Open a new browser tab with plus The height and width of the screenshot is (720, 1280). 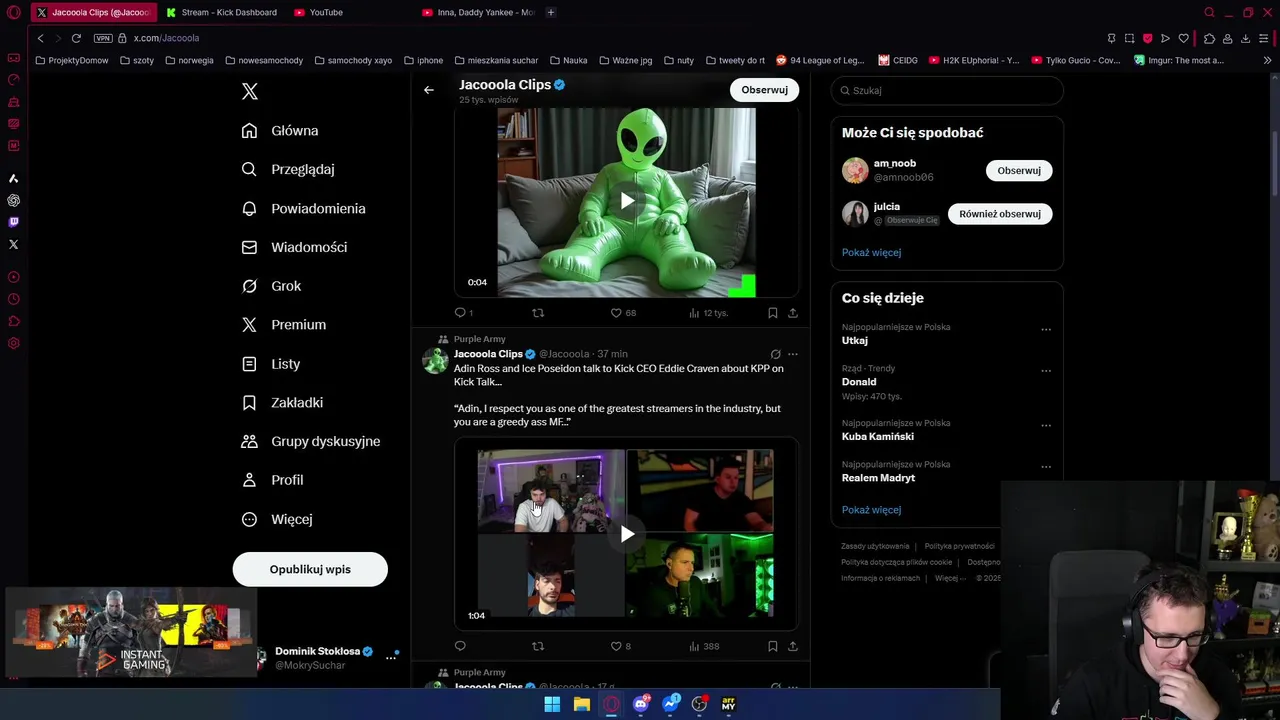(551, 12)
